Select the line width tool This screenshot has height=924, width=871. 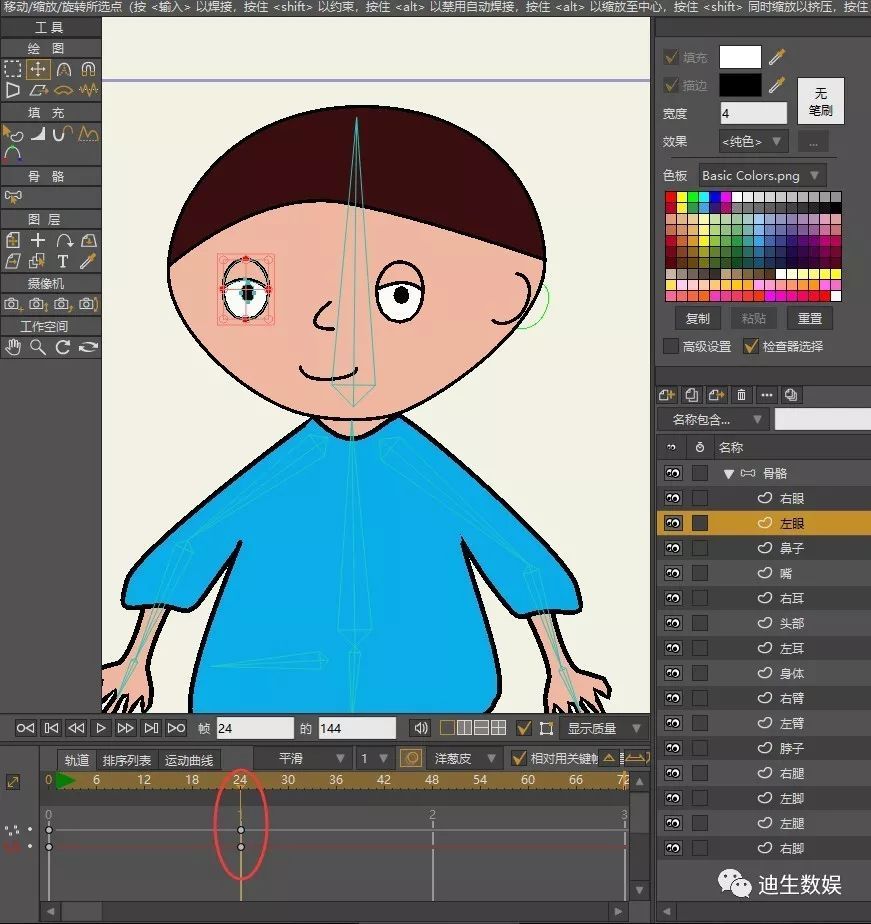click(x=38, y=134)
